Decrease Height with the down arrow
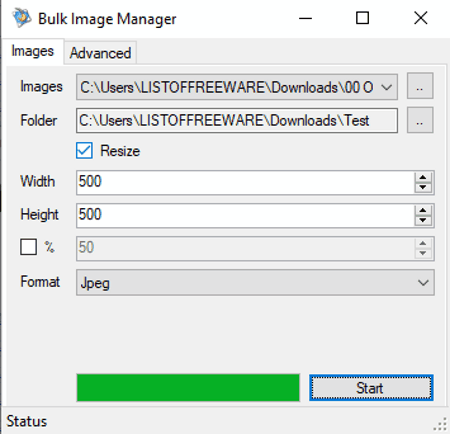 coord(423,220)
